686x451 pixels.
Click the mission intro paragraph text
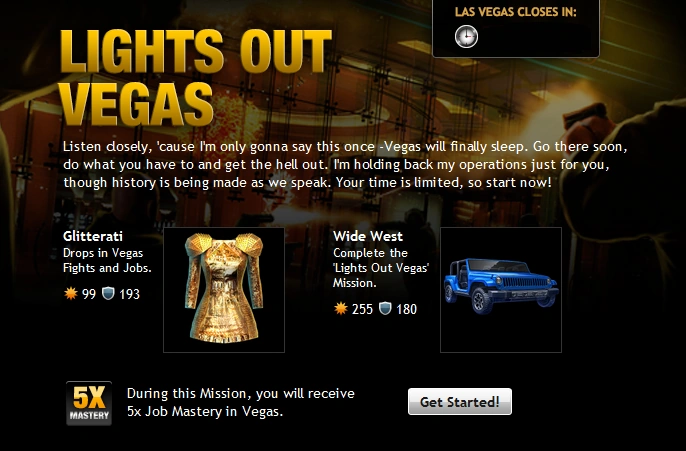click(345, 164)
